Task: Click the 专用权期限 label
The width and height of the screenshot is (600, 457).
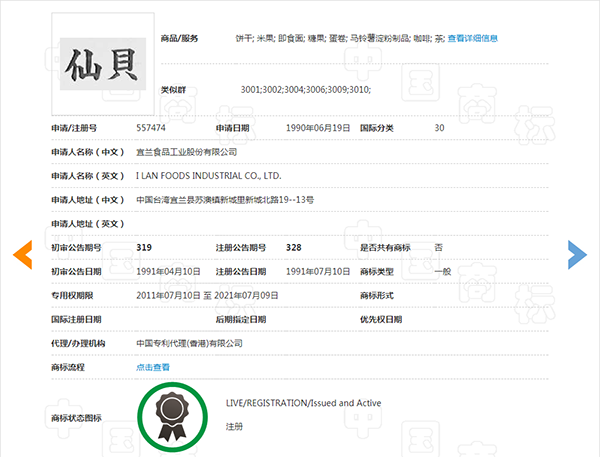Action: [x=72, y=295]
